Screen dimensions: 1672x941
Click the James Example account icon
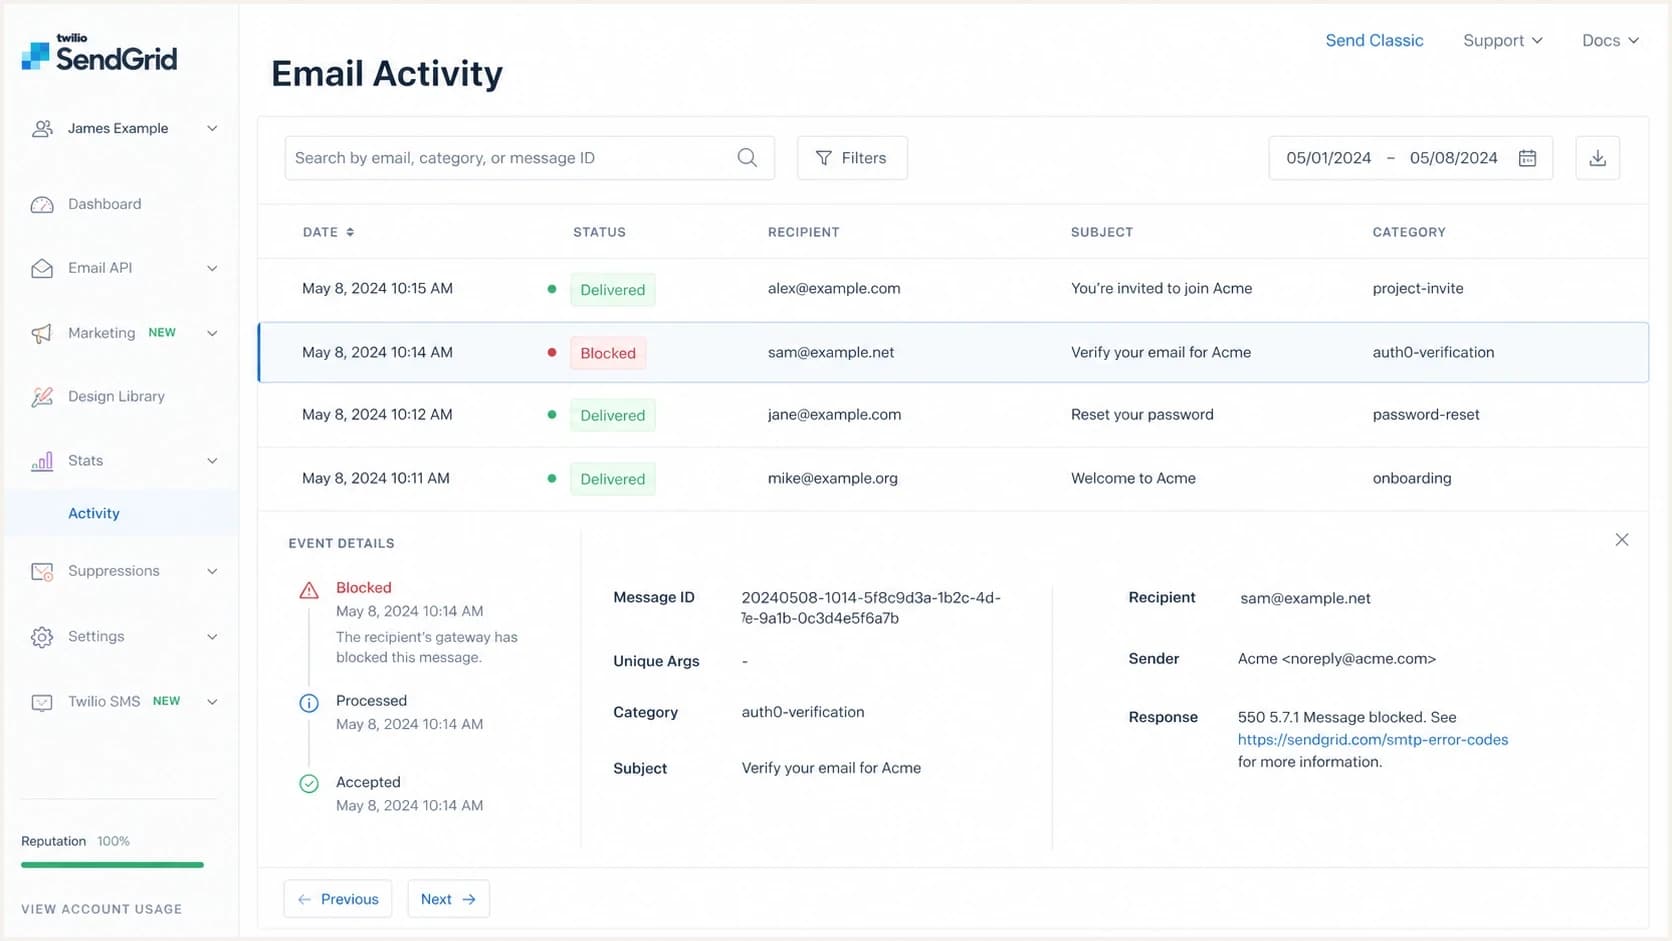coord(42,129)
